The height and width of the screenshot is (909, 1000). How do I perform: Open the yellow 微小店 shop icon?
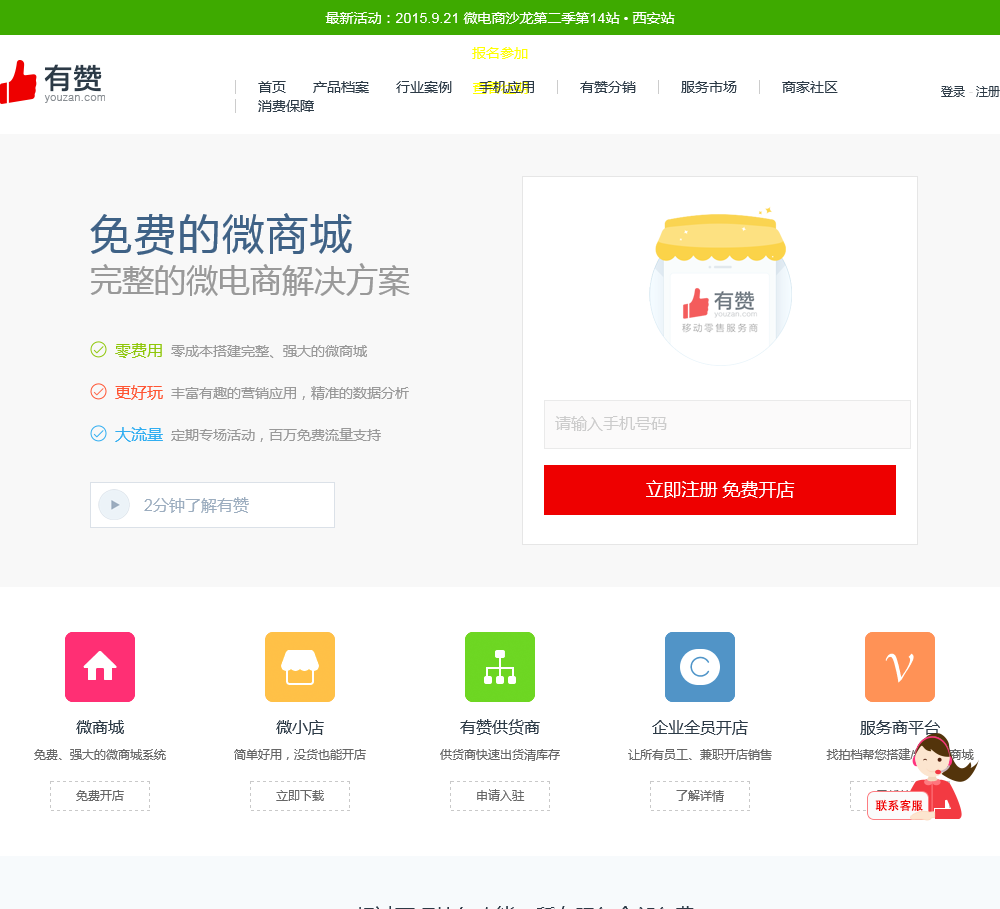pyautogui.click(x=300, y=667)
